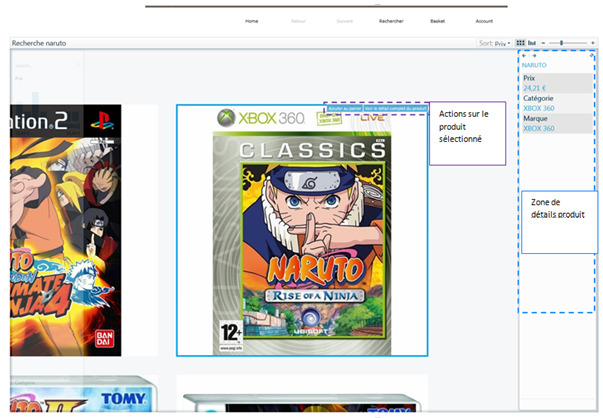
Task: Click XBOX 360 under Catégorie
Action: [x=539, y=108]
